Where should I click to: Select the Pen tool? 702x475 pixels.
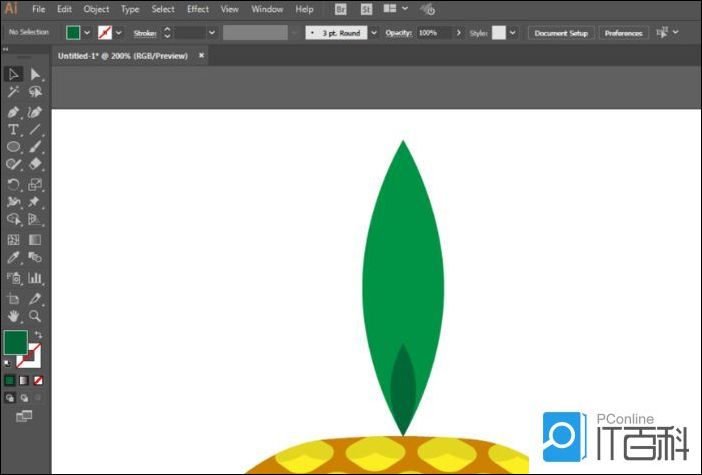click(x=13, y=112)
